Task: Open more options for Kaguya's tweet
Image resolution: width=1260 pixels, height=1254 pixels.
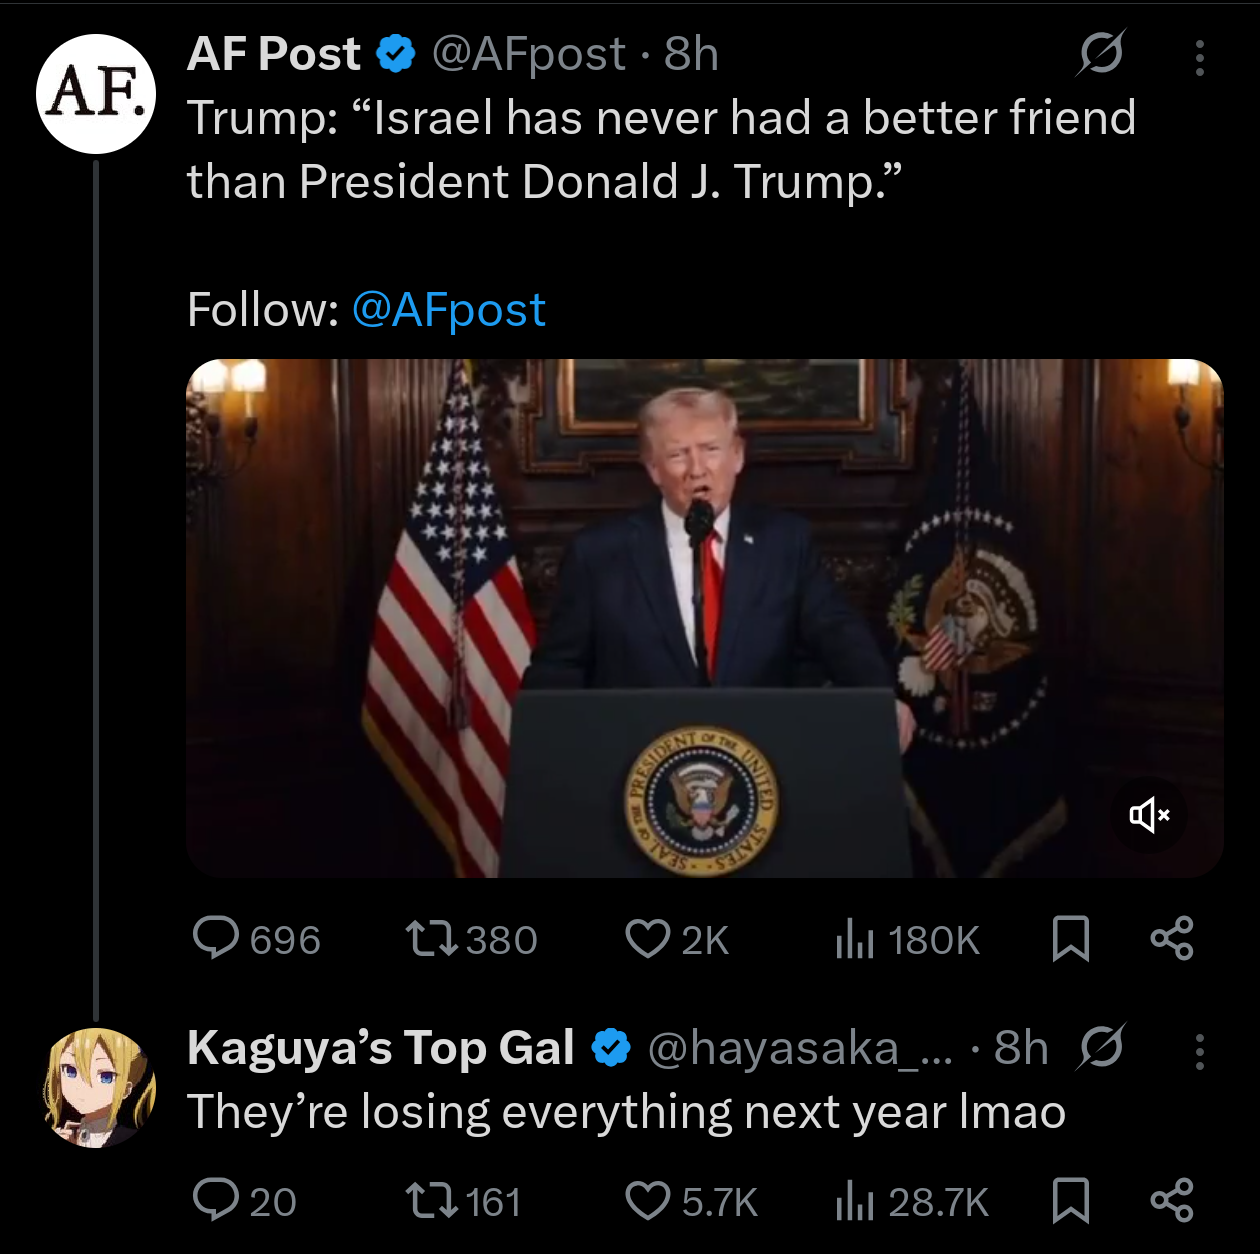Action: [1200, 1052]
